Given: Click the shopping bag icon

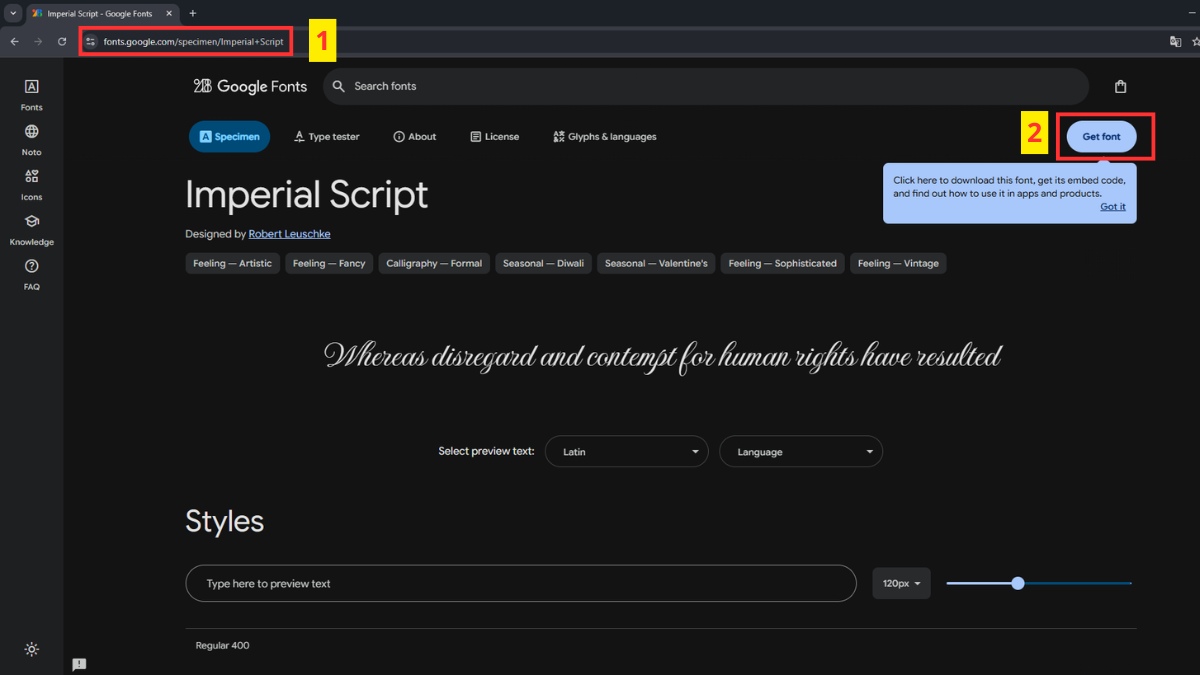Looking at the screenshot, I should [1120, 87].
